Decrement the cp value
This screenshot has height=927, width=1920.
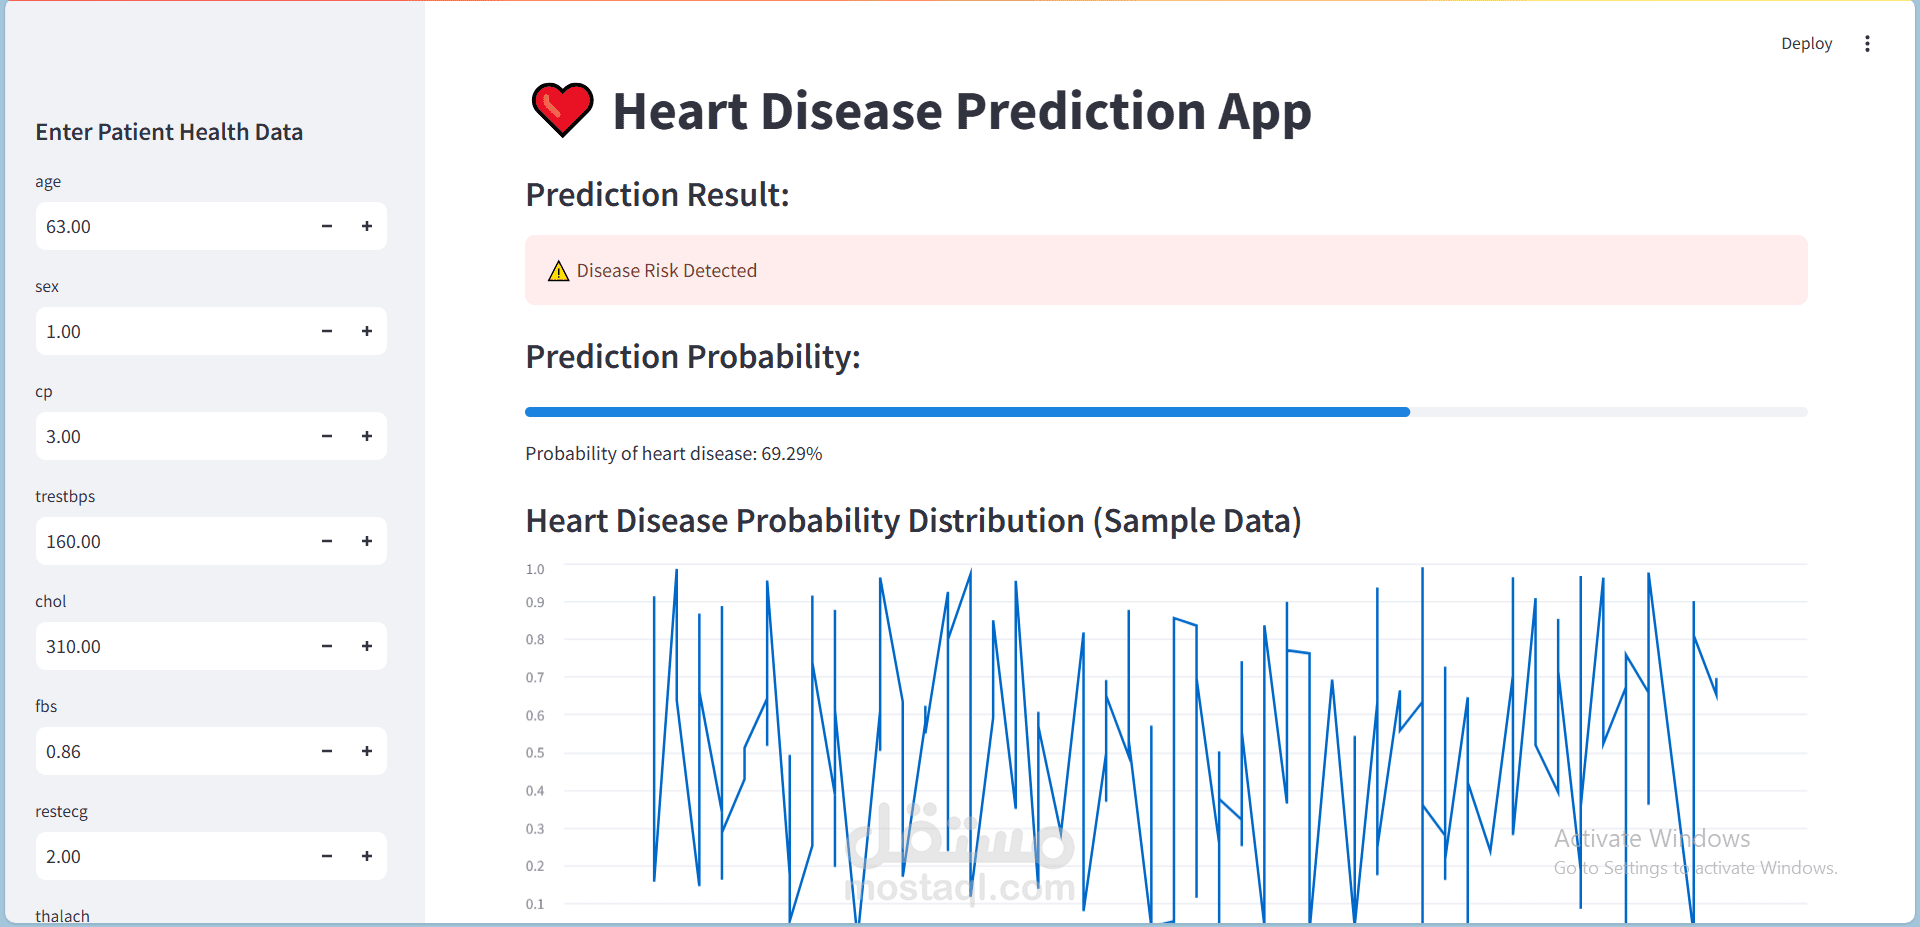pos(327,436)
